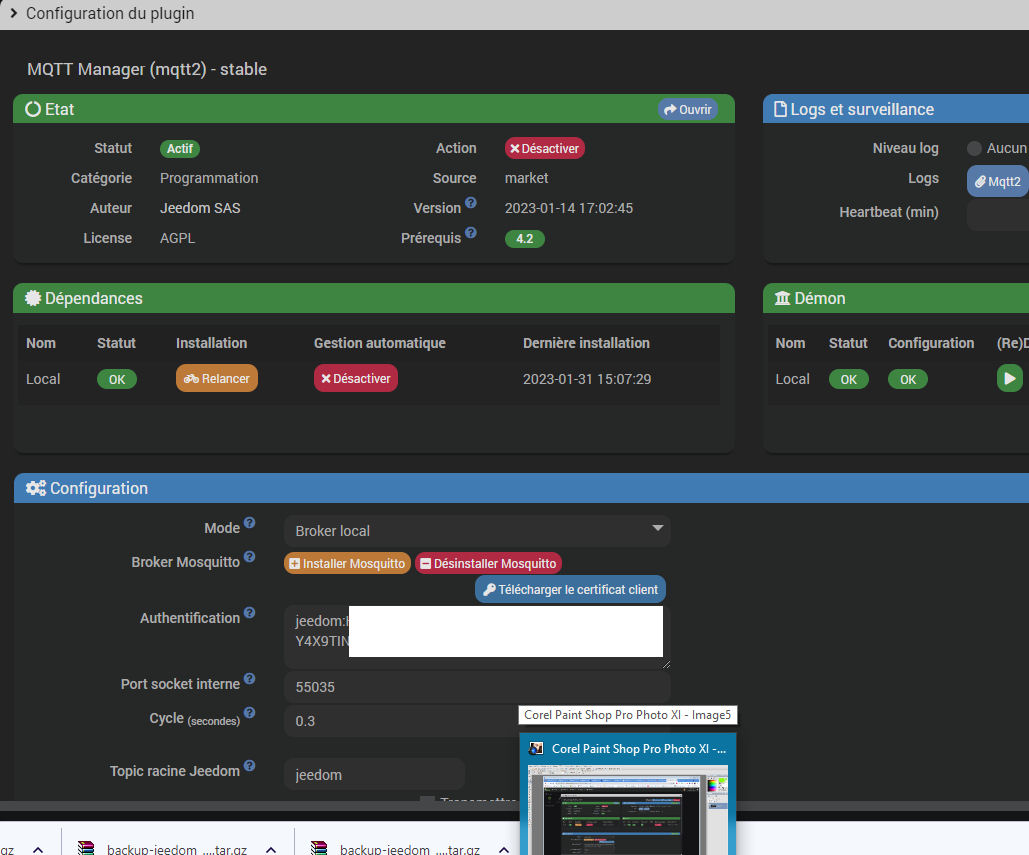Click the Port socket interne help icon
The width and height of the screenshot is (1029, 855).
coord(250,679)
